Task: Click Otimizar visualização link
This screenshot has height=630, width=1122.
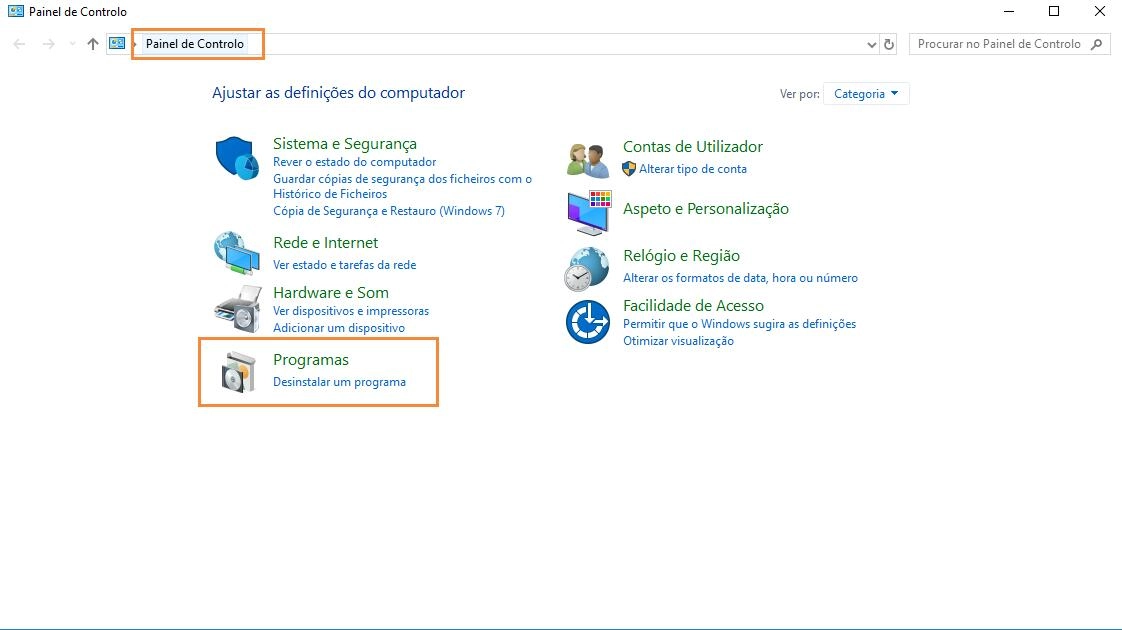Action: (x=678, y=341)
